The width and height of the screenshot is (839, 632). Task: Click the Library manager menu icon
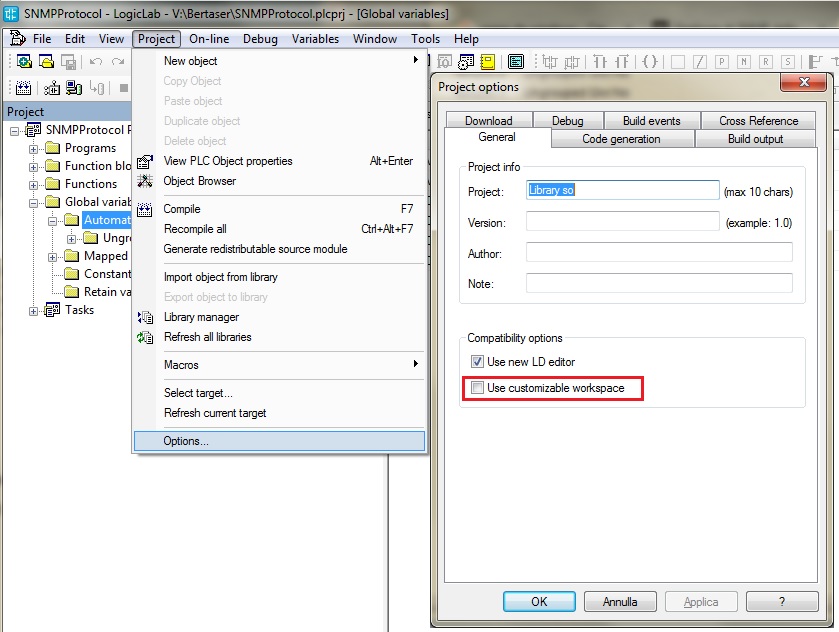(x=145, y=317)
